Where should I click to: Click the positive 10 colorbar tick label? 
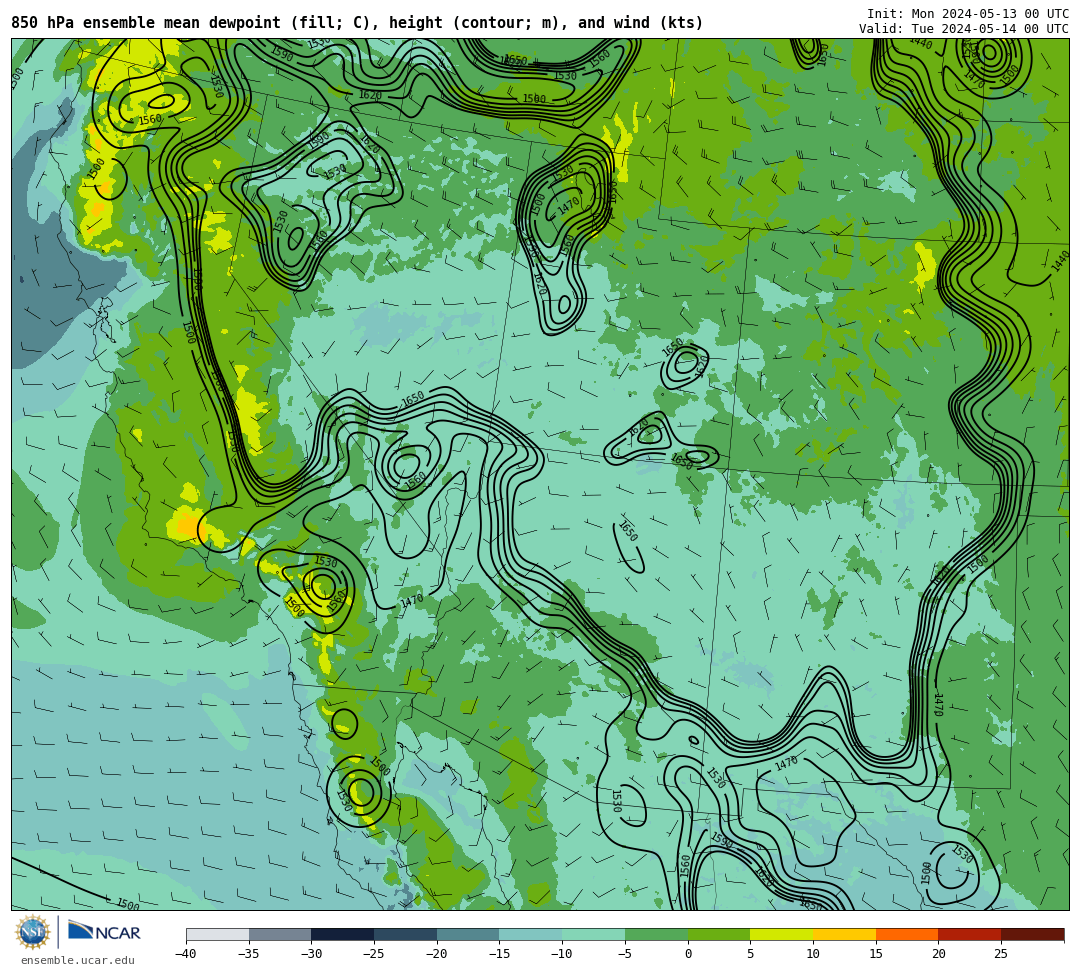pyautogui.click(x=813, y=954)
